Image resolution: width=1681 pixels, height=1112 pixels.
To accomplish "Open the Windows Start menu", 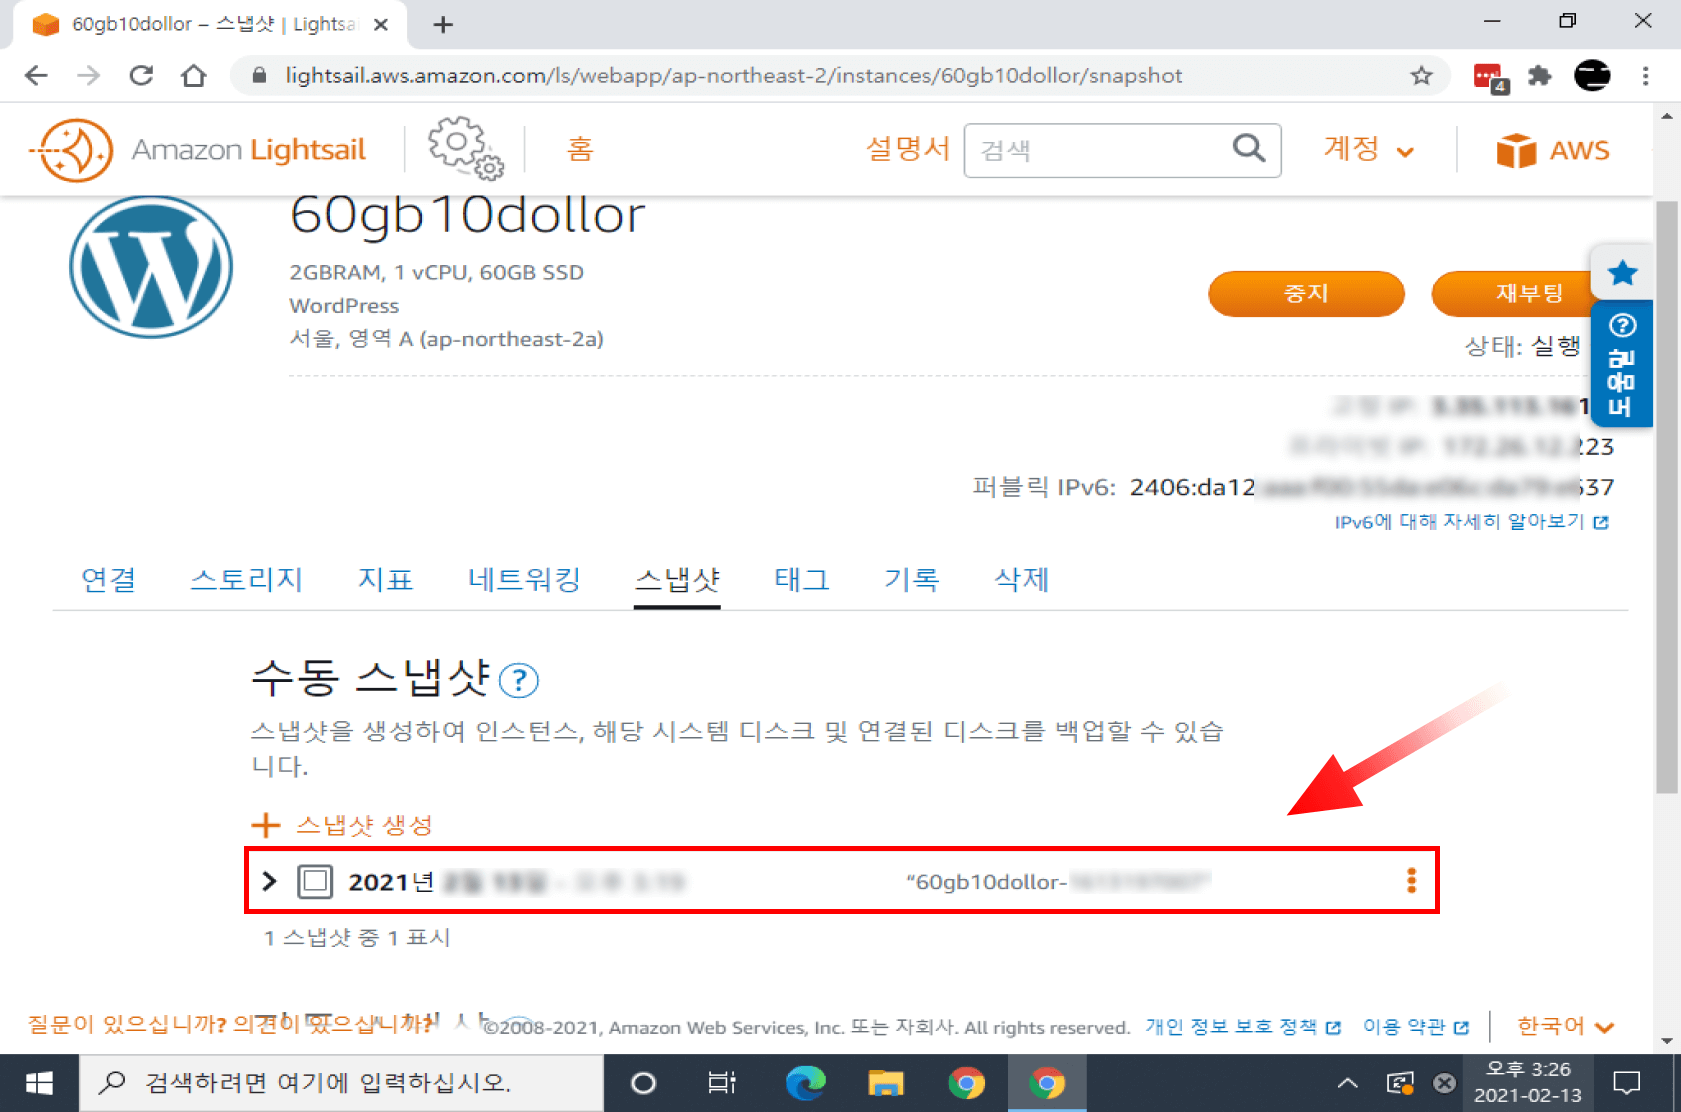I will pos(39,1082).
